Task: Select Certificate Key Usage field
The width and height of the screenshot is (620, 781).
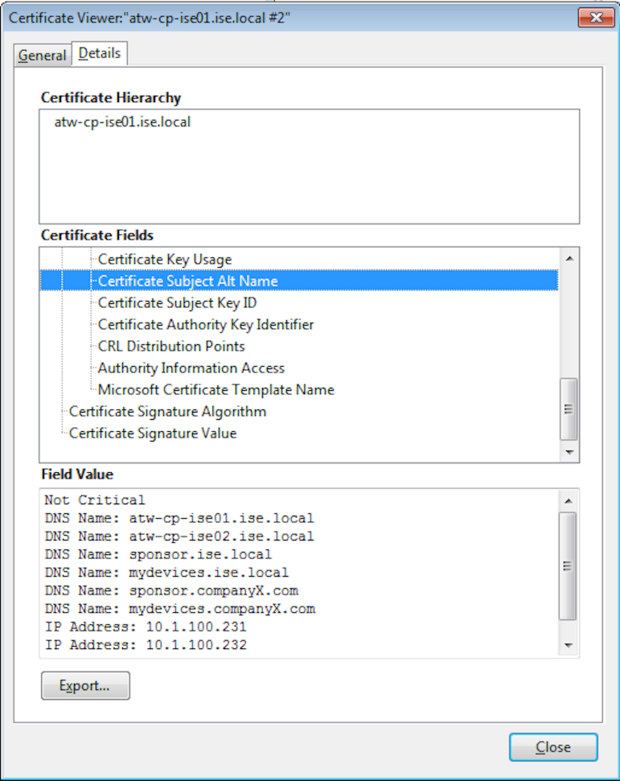Action: [x=165, y=260]
